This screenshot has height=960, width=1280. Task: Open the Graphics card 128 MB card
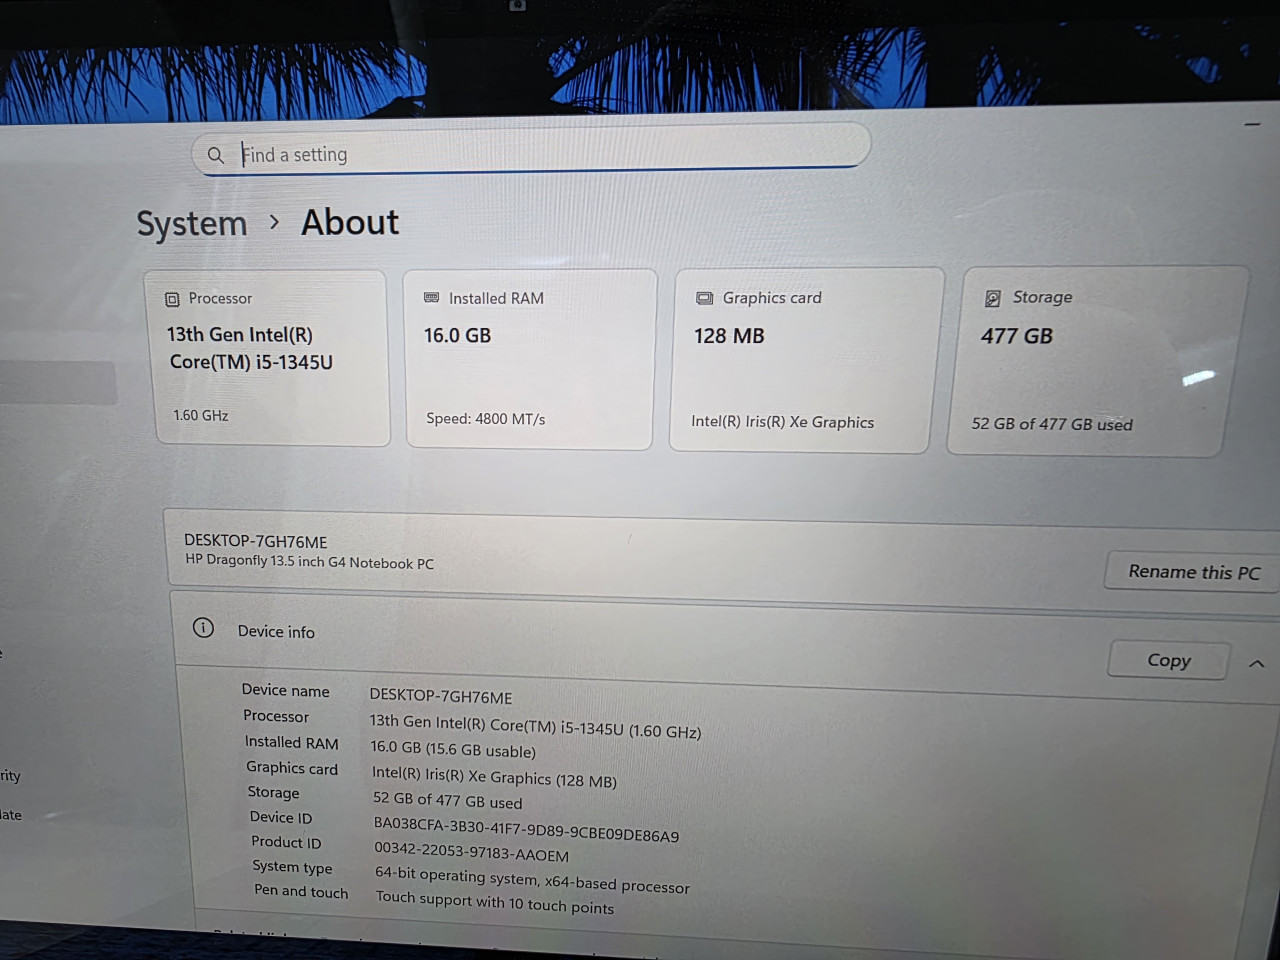coord(805,360)
